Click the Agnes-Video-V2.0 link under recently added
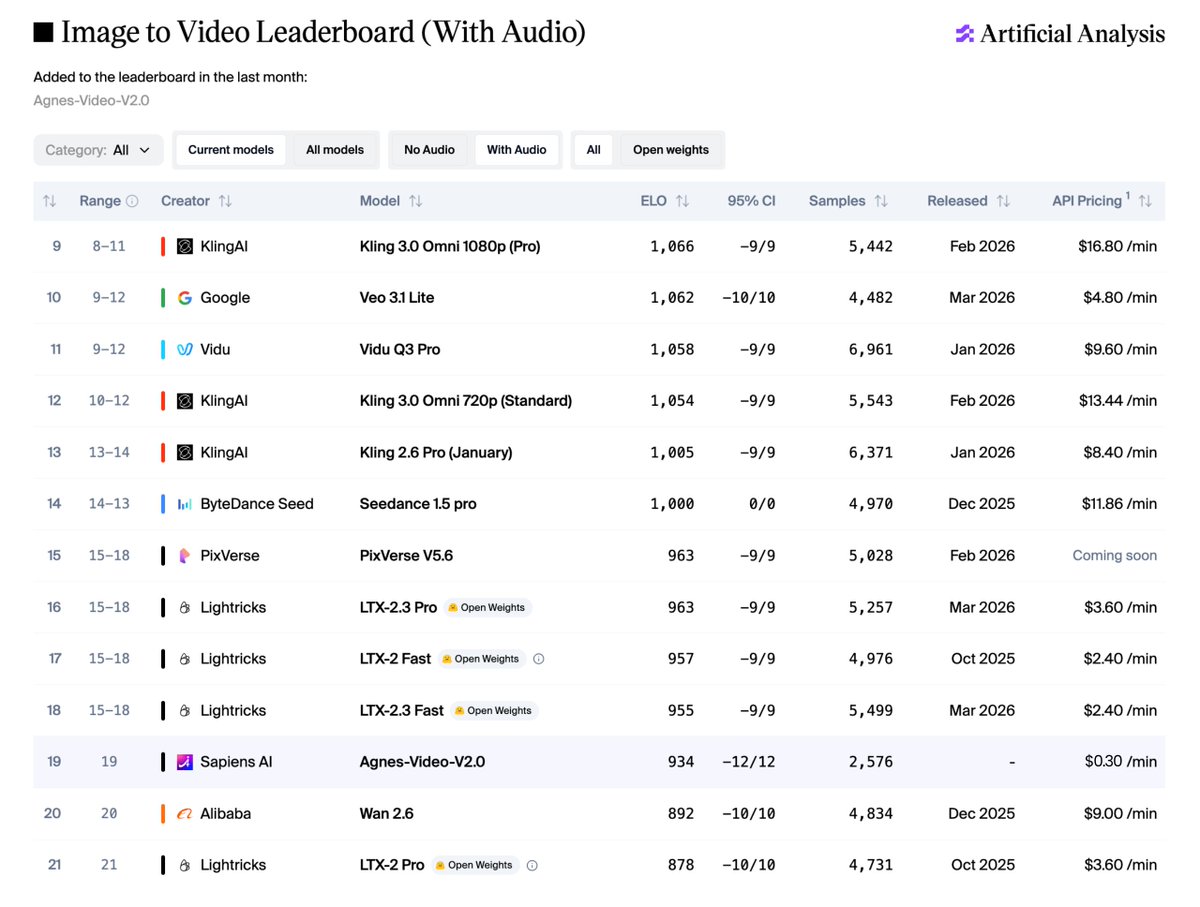 coord(92,100)
